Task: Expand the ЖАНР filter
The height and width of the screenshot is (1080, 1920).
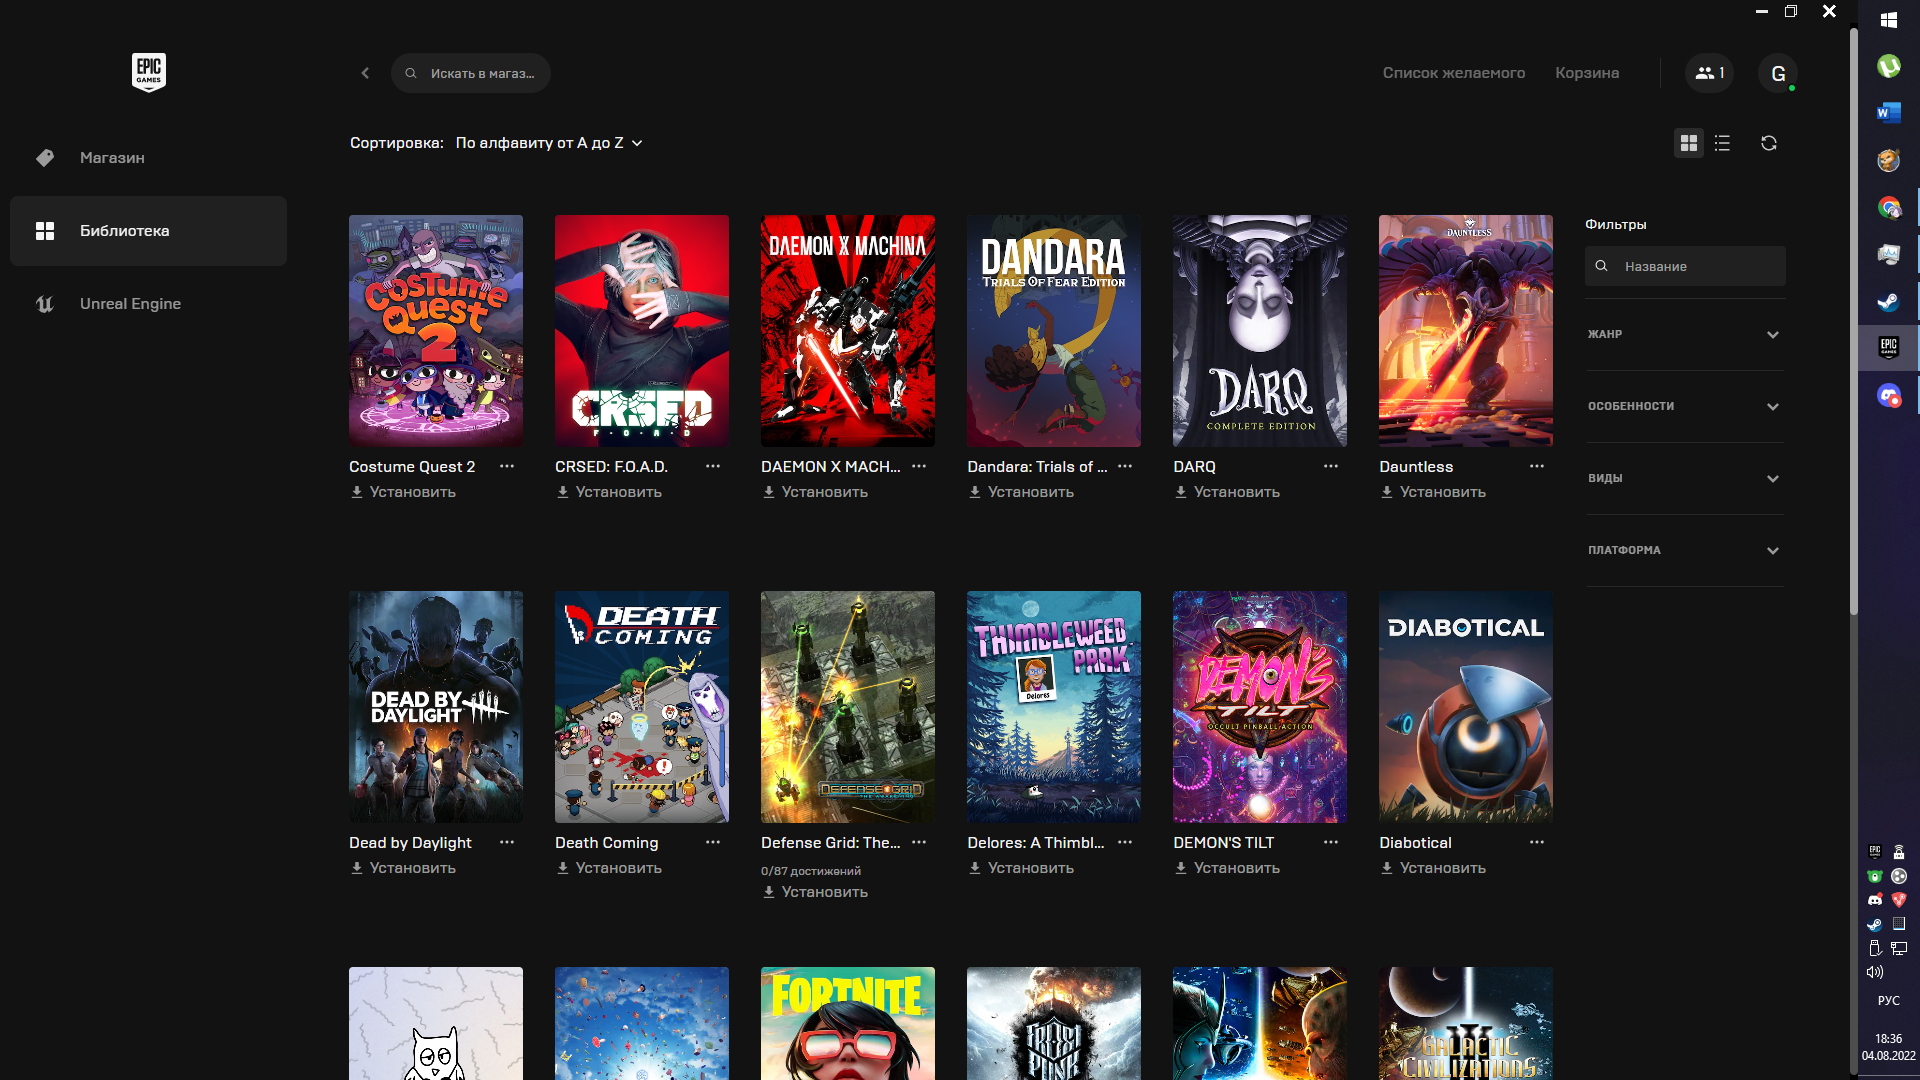Action: coord(1685,334)
